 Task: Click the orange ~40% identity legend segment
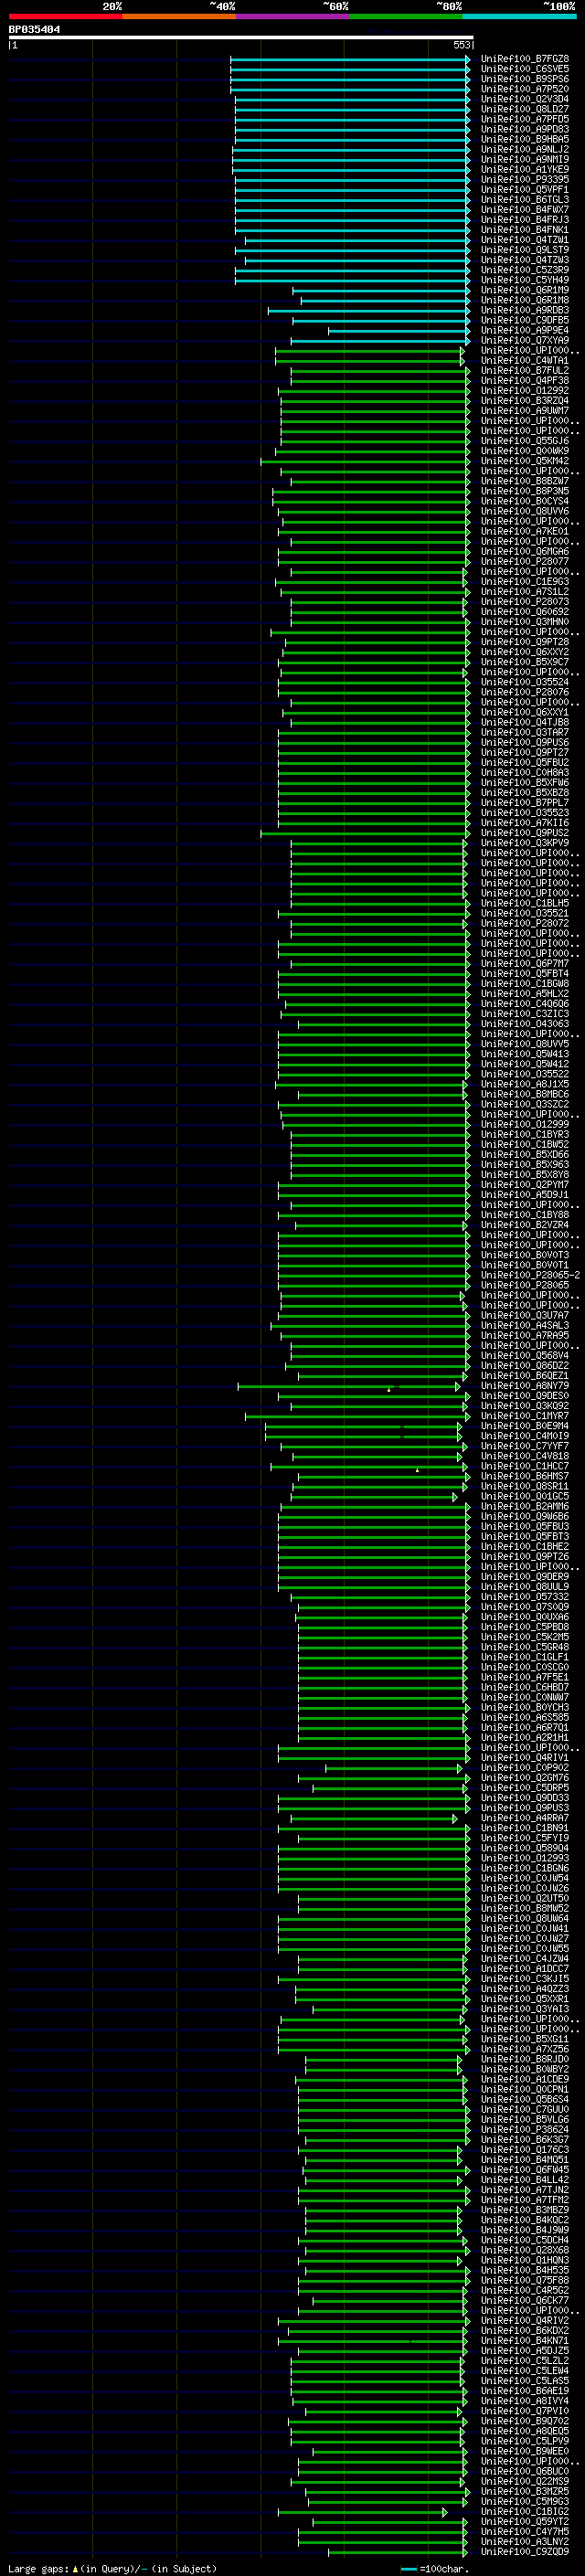point(179,17)
